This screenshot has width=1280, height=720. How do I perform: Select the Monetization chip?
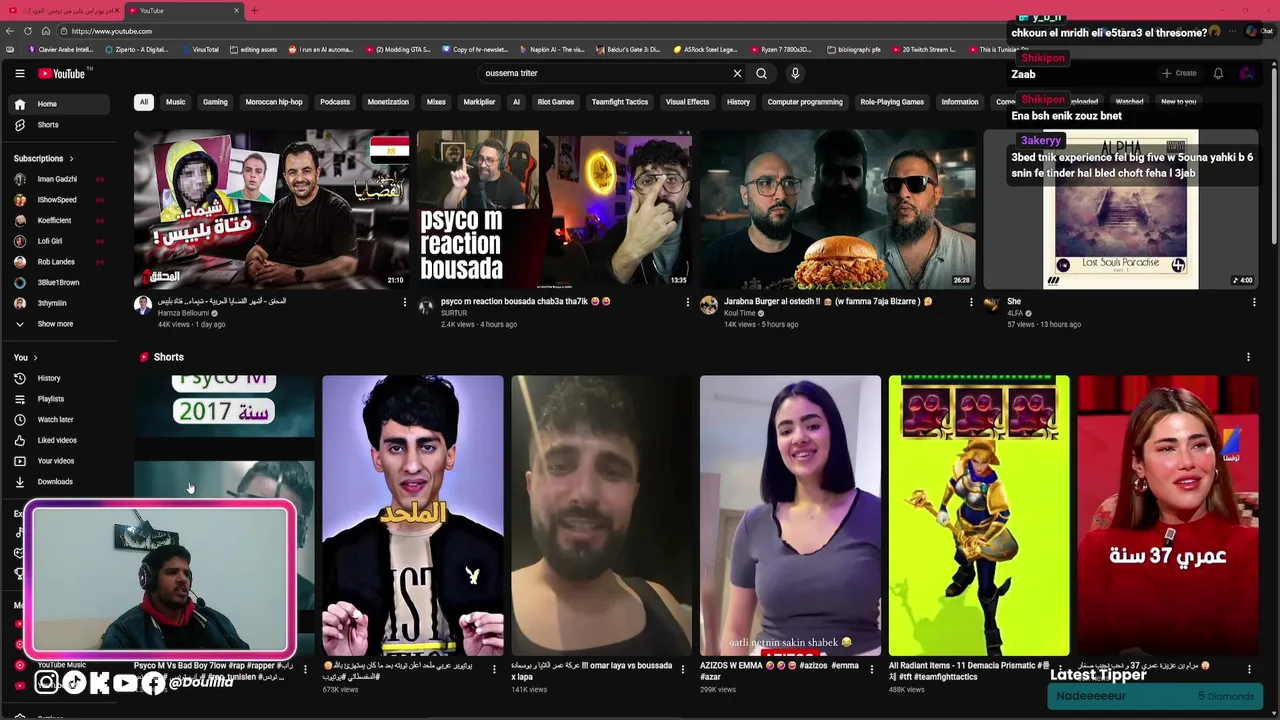388,102
